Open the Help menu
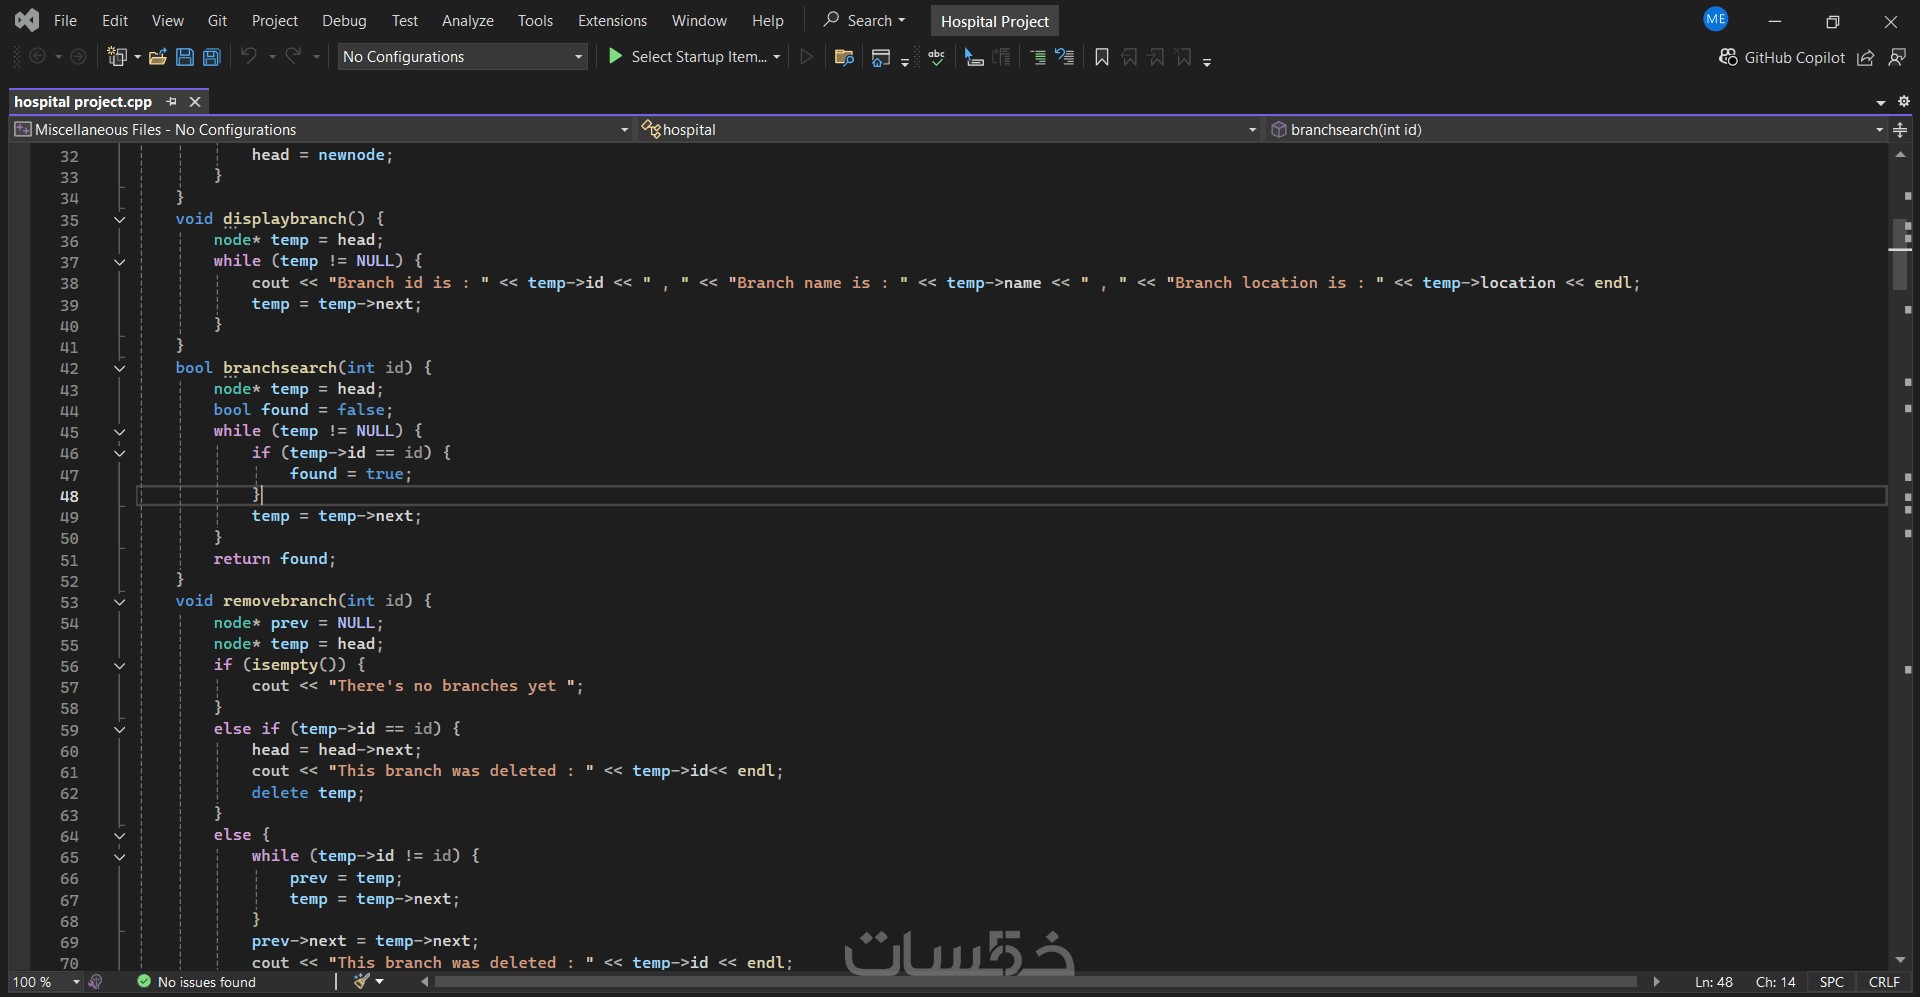 click(x=768, y=20)
